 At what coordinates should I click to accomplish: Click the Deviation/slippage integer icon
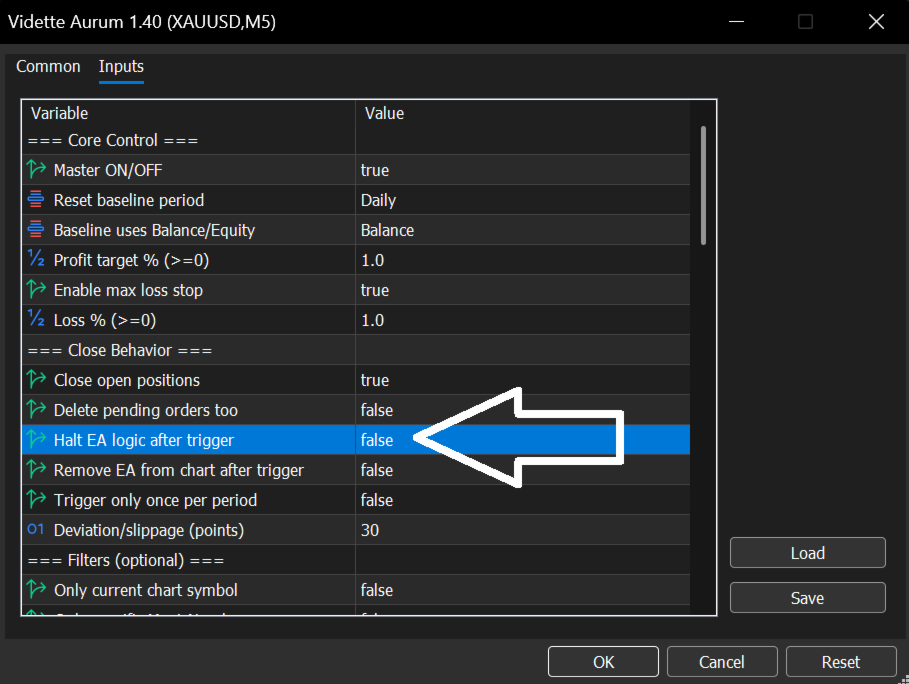(36, 530)
